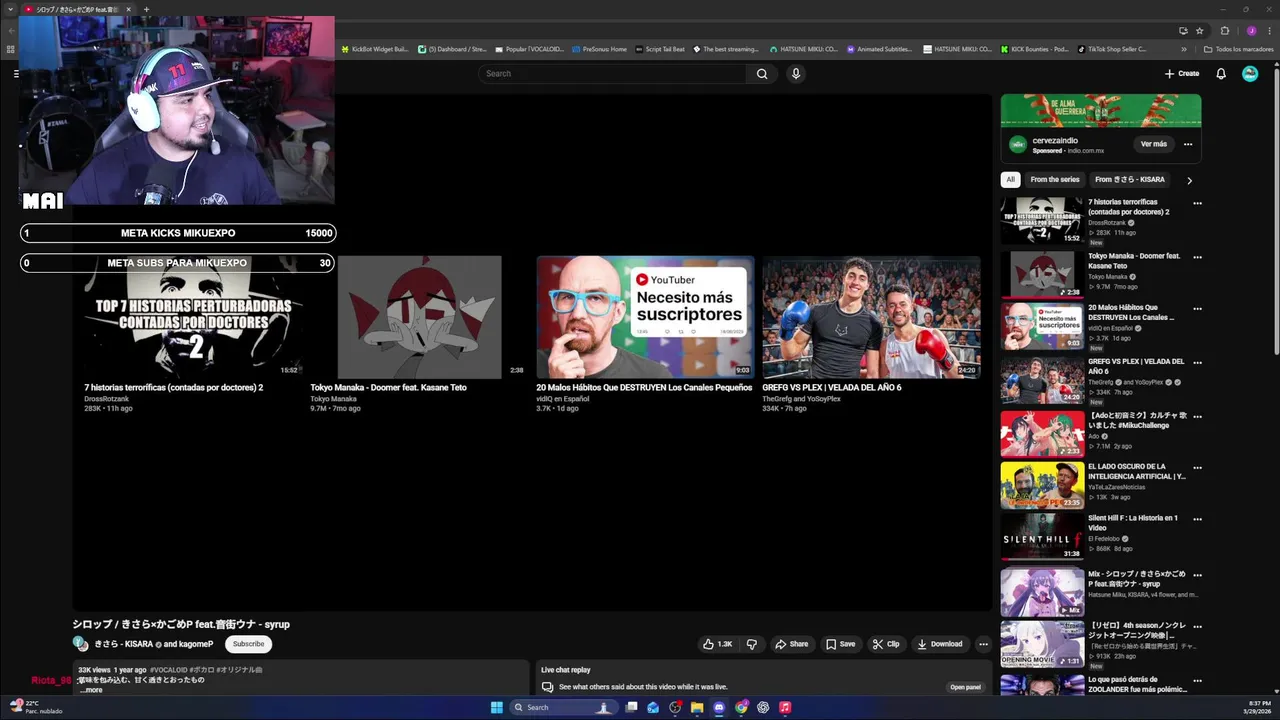
Task: Download the video
Action: pos(940,644)
